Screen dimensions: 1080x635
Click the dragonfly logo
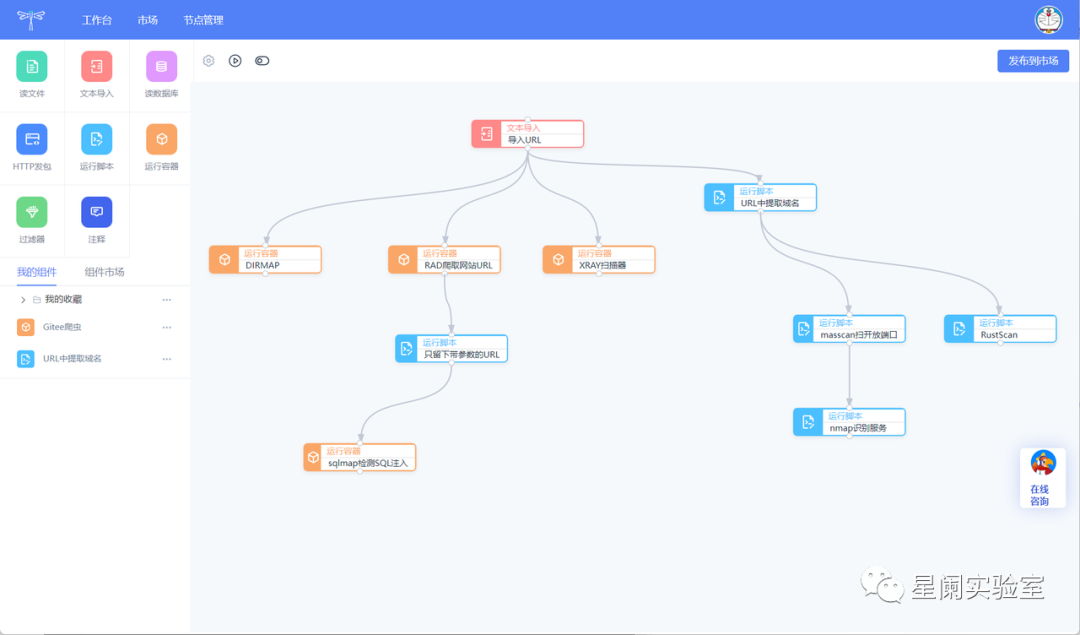tap(31, 19)
